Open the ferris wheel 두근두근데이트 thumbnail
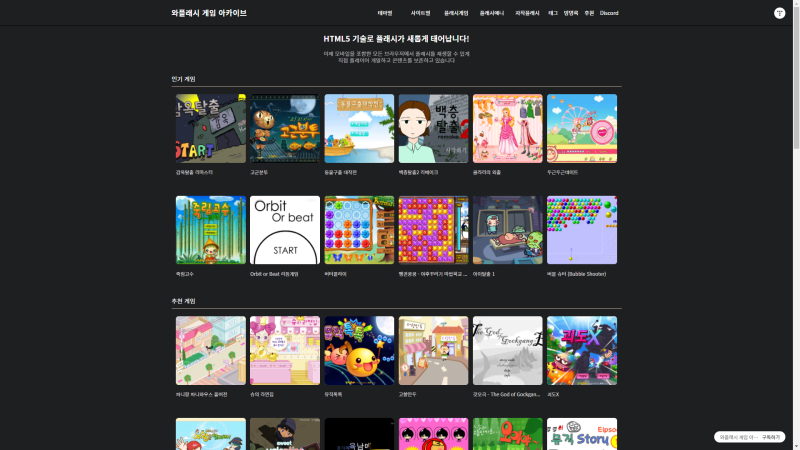This screenshot has height=450, width=800. coord(582,129)
